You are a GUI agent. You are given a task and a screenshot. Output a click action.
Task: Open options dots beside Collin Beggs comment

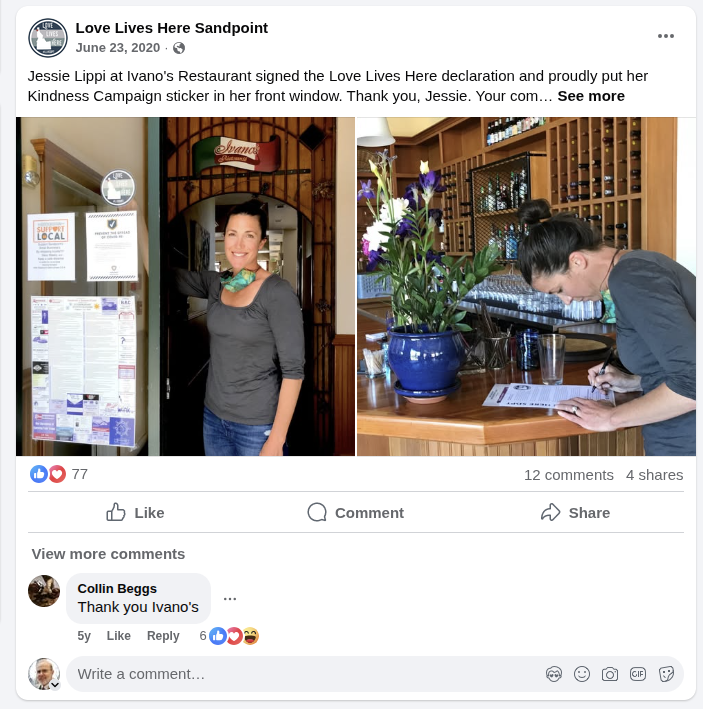pyautogui.click(x=230, y=599)
